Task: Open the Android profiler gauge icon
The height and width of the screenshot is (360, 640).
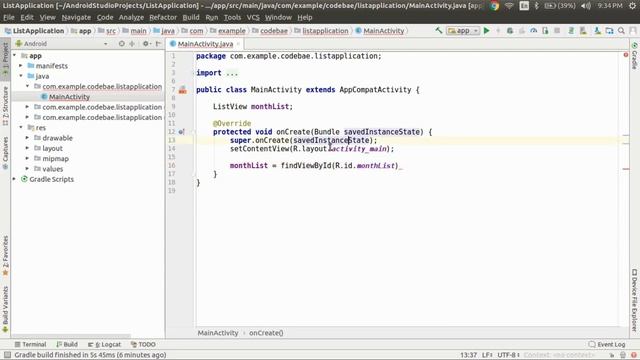Action: [533, 31]
